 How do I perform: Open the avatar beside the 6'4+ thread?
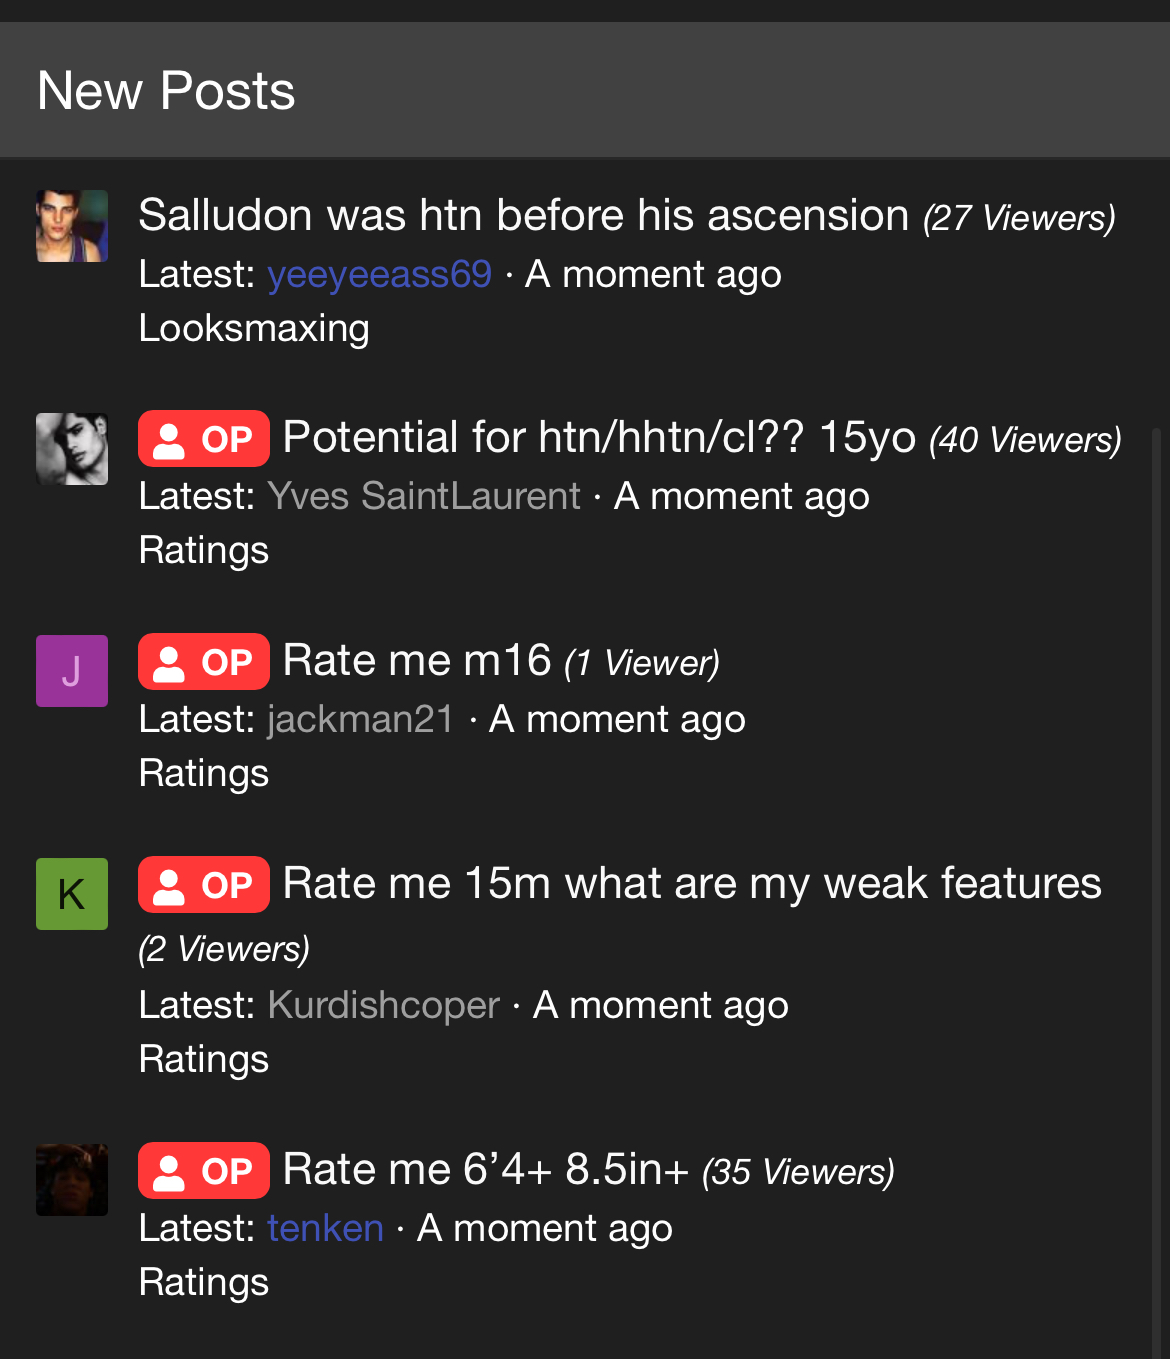click(x=72, y=1180)
